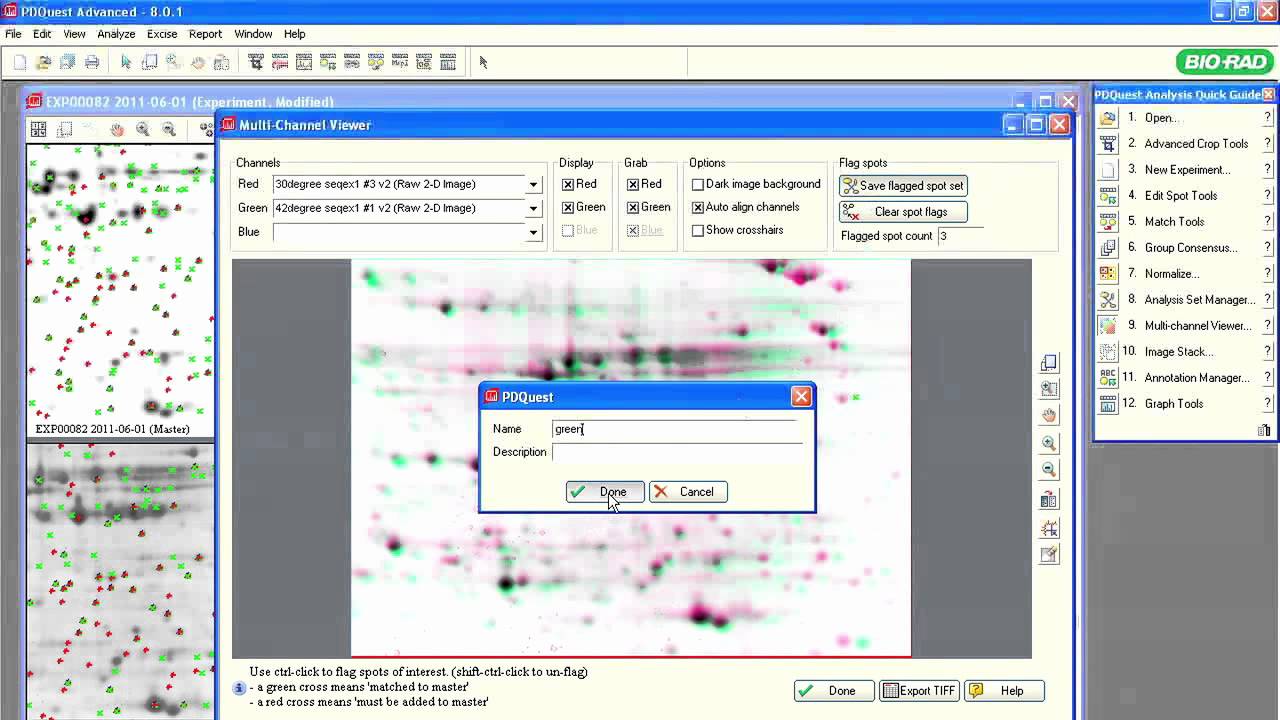
Task: Close the PDQuest name dialog
Action: coord(801,397)
